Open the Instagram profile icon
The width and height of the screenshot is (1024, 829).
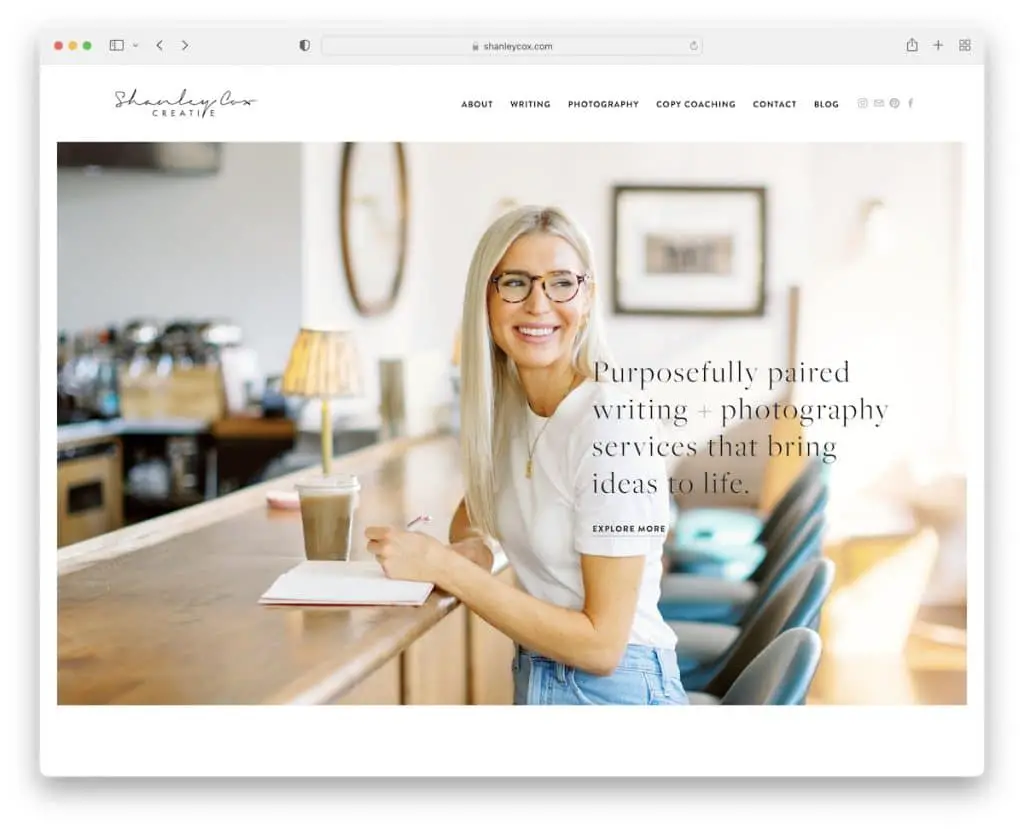click(x=862, y=103)
